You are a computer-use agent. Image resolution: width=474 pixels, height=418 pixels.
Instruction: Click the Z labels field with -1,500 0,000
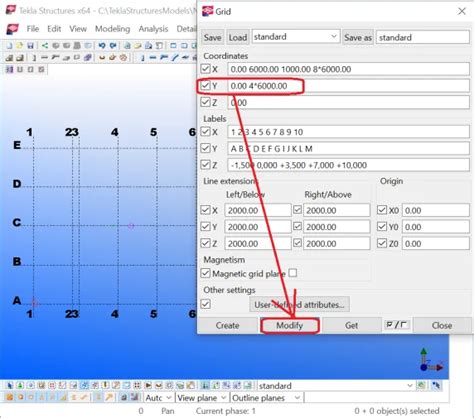[348, 165]
